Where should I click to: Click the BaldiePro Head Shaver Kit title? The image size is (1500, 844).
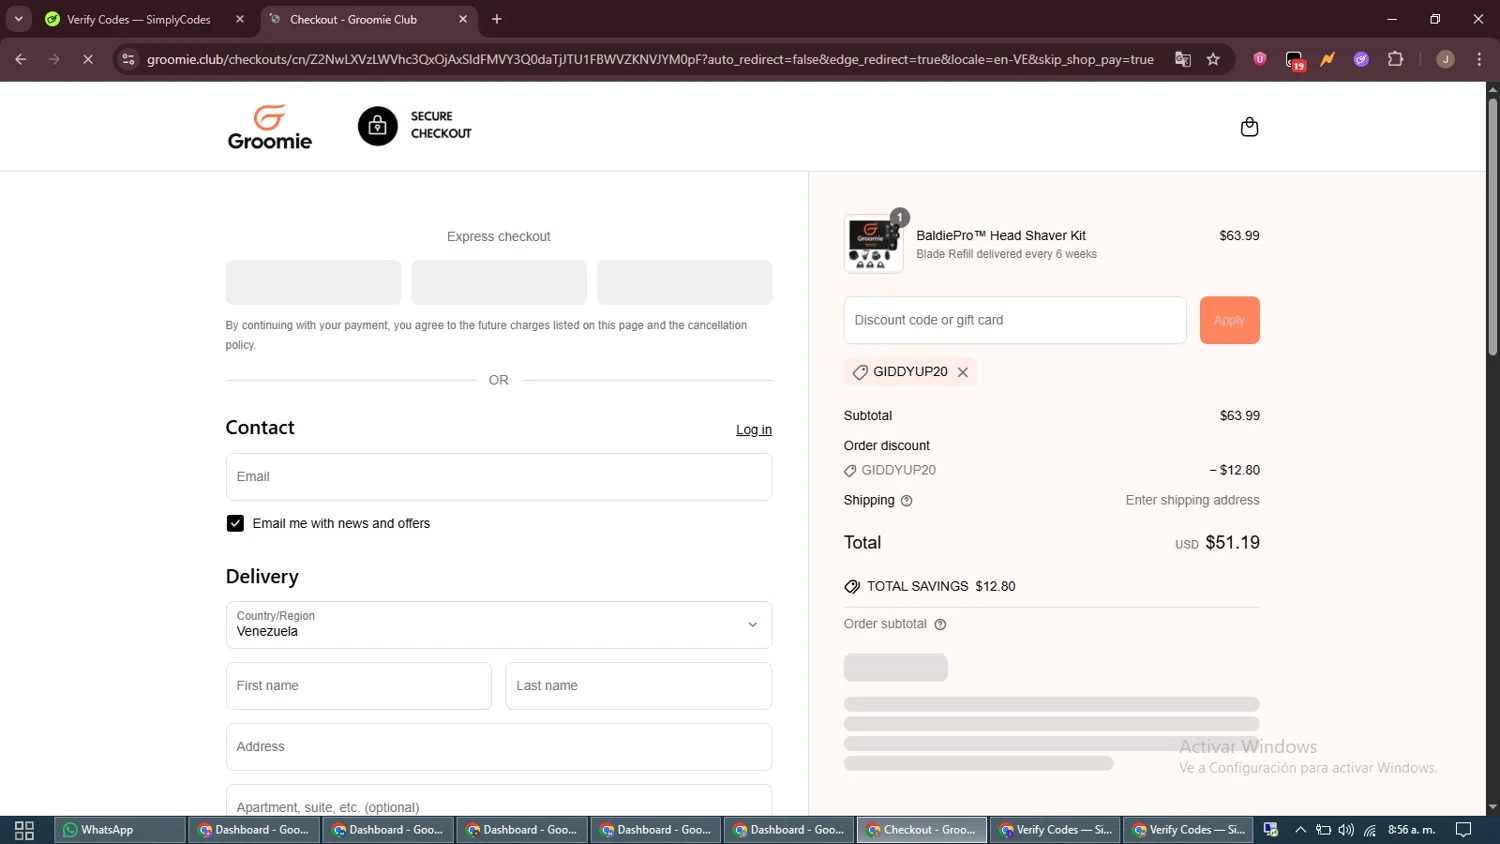(x=1001, y=236)
